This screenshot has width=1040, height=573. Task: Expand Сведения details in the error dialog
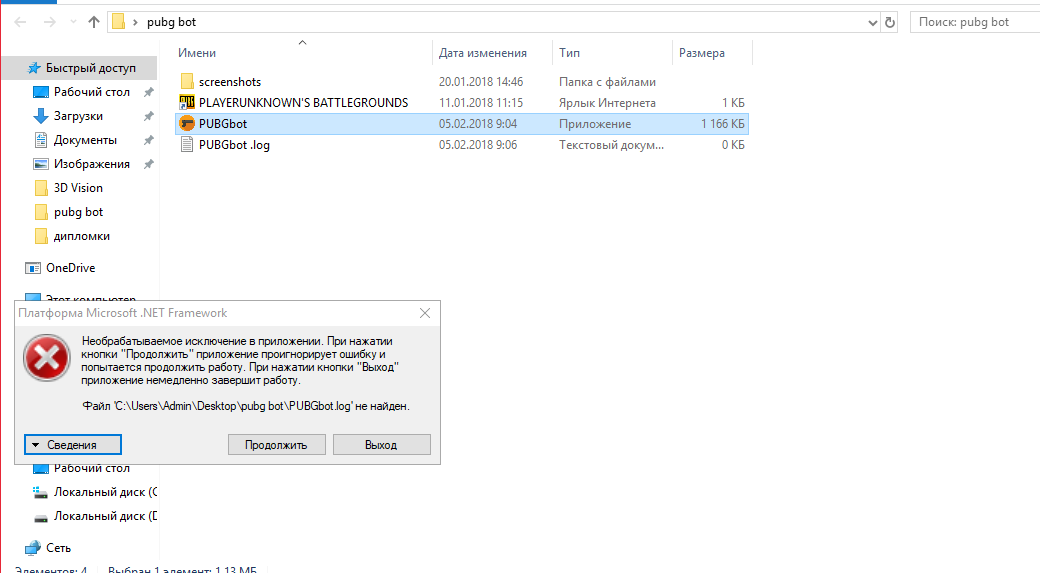pyautogui.click(x=73, y=444)
